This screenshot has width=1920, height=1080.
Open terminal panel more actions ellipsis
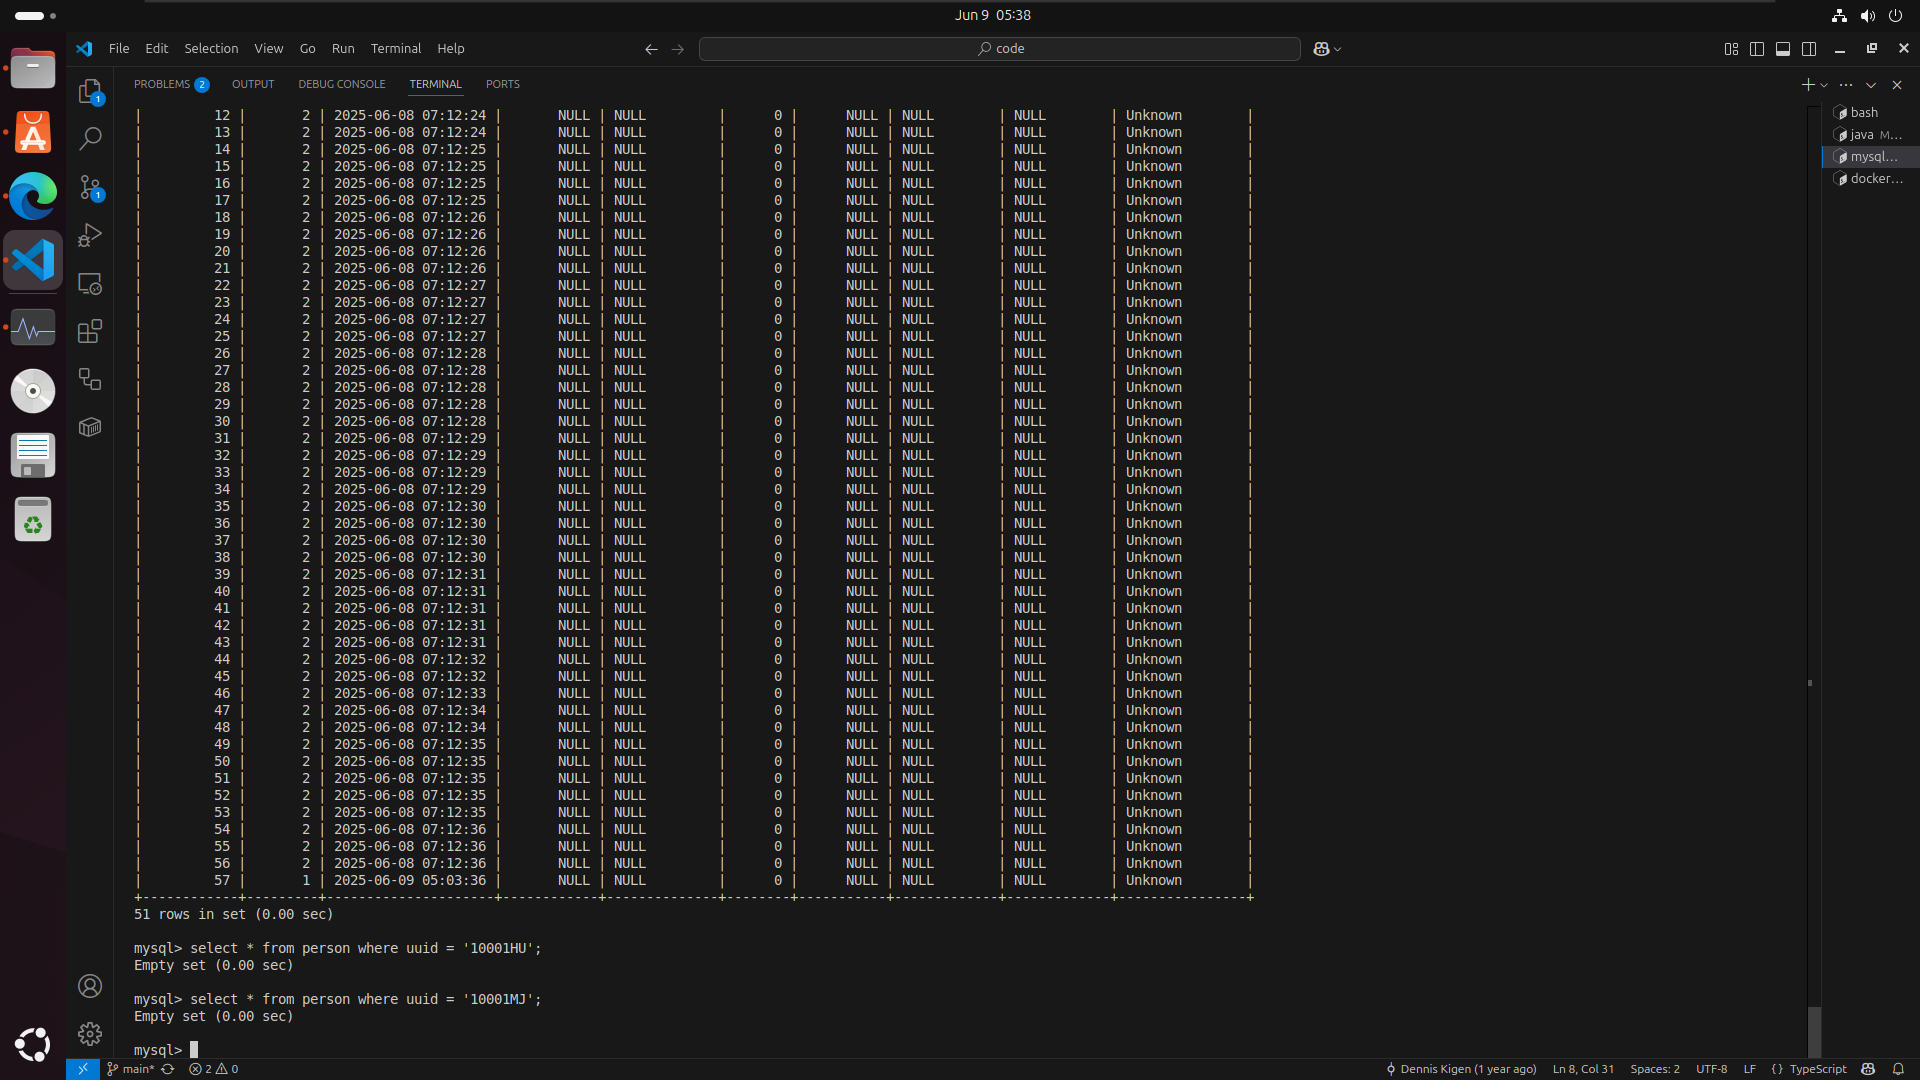pyautogui.click(x=1846, y=85)
